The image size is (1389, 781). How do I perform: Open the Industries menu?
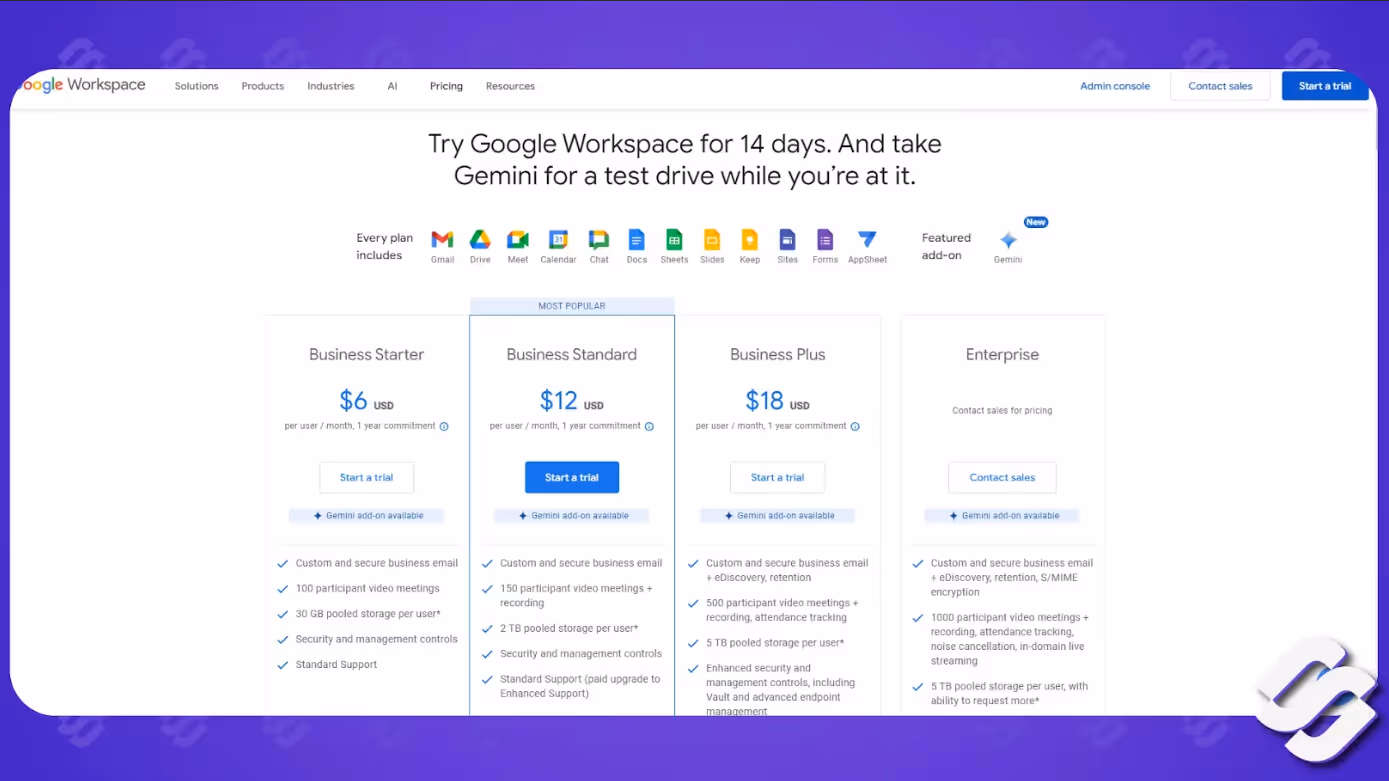[331, 86]
